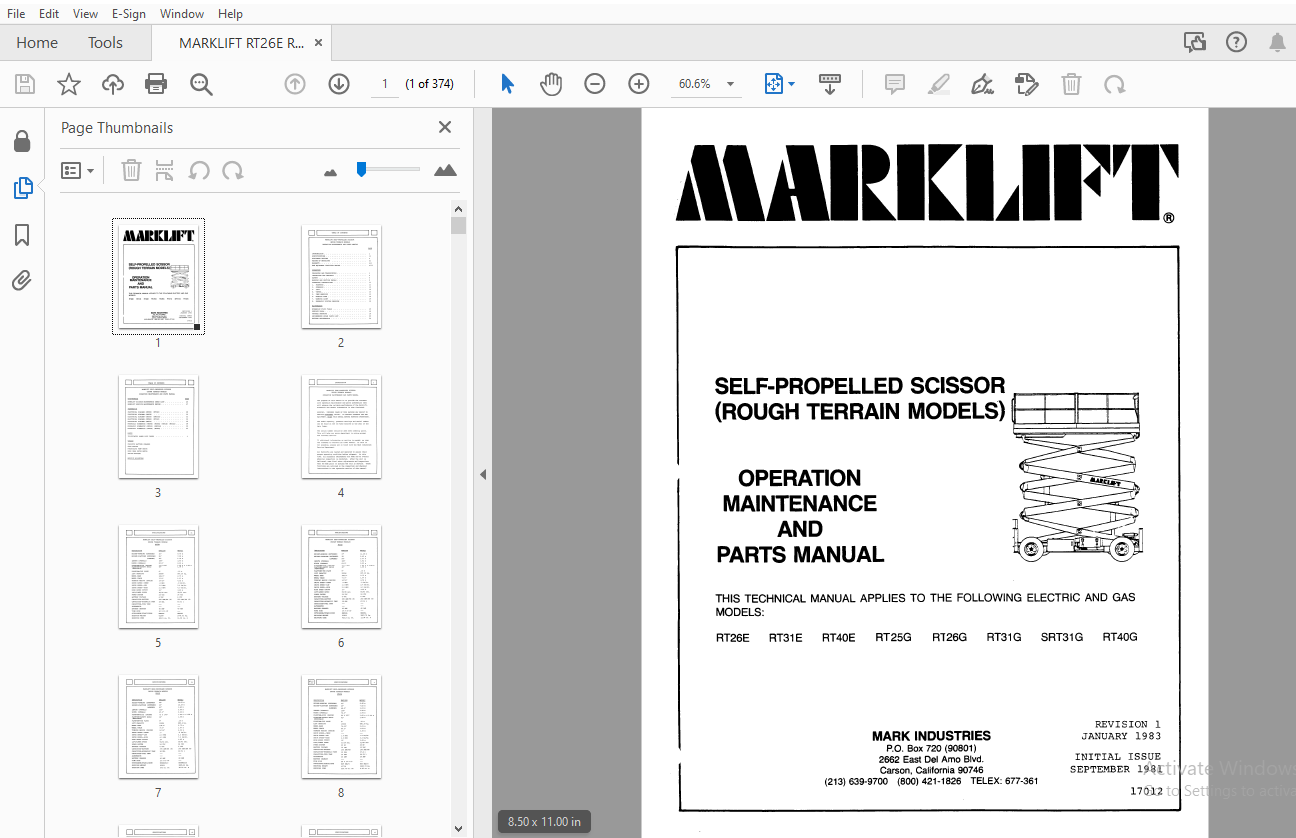Screen dimensions: 1296x838
Task: Close the Page Thumbnails panel
Action: coord(445,127)
